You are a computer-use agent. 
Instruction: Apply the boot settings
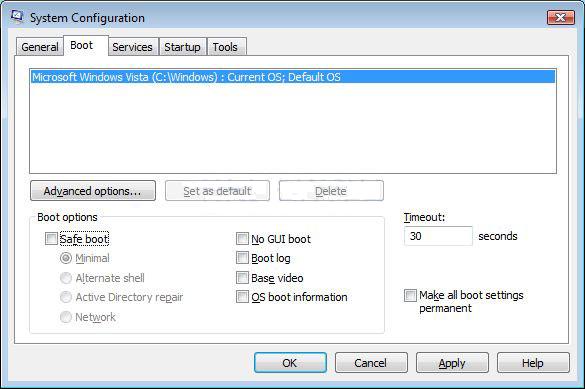[x=452, y=363]
